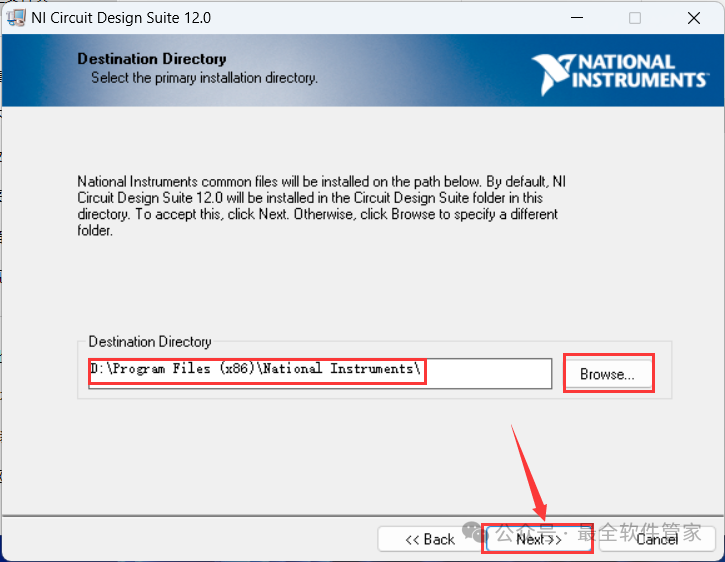Cancel the installation wizard
The height and width of the screenshot is (562, 725).
(x=657, y=539)
